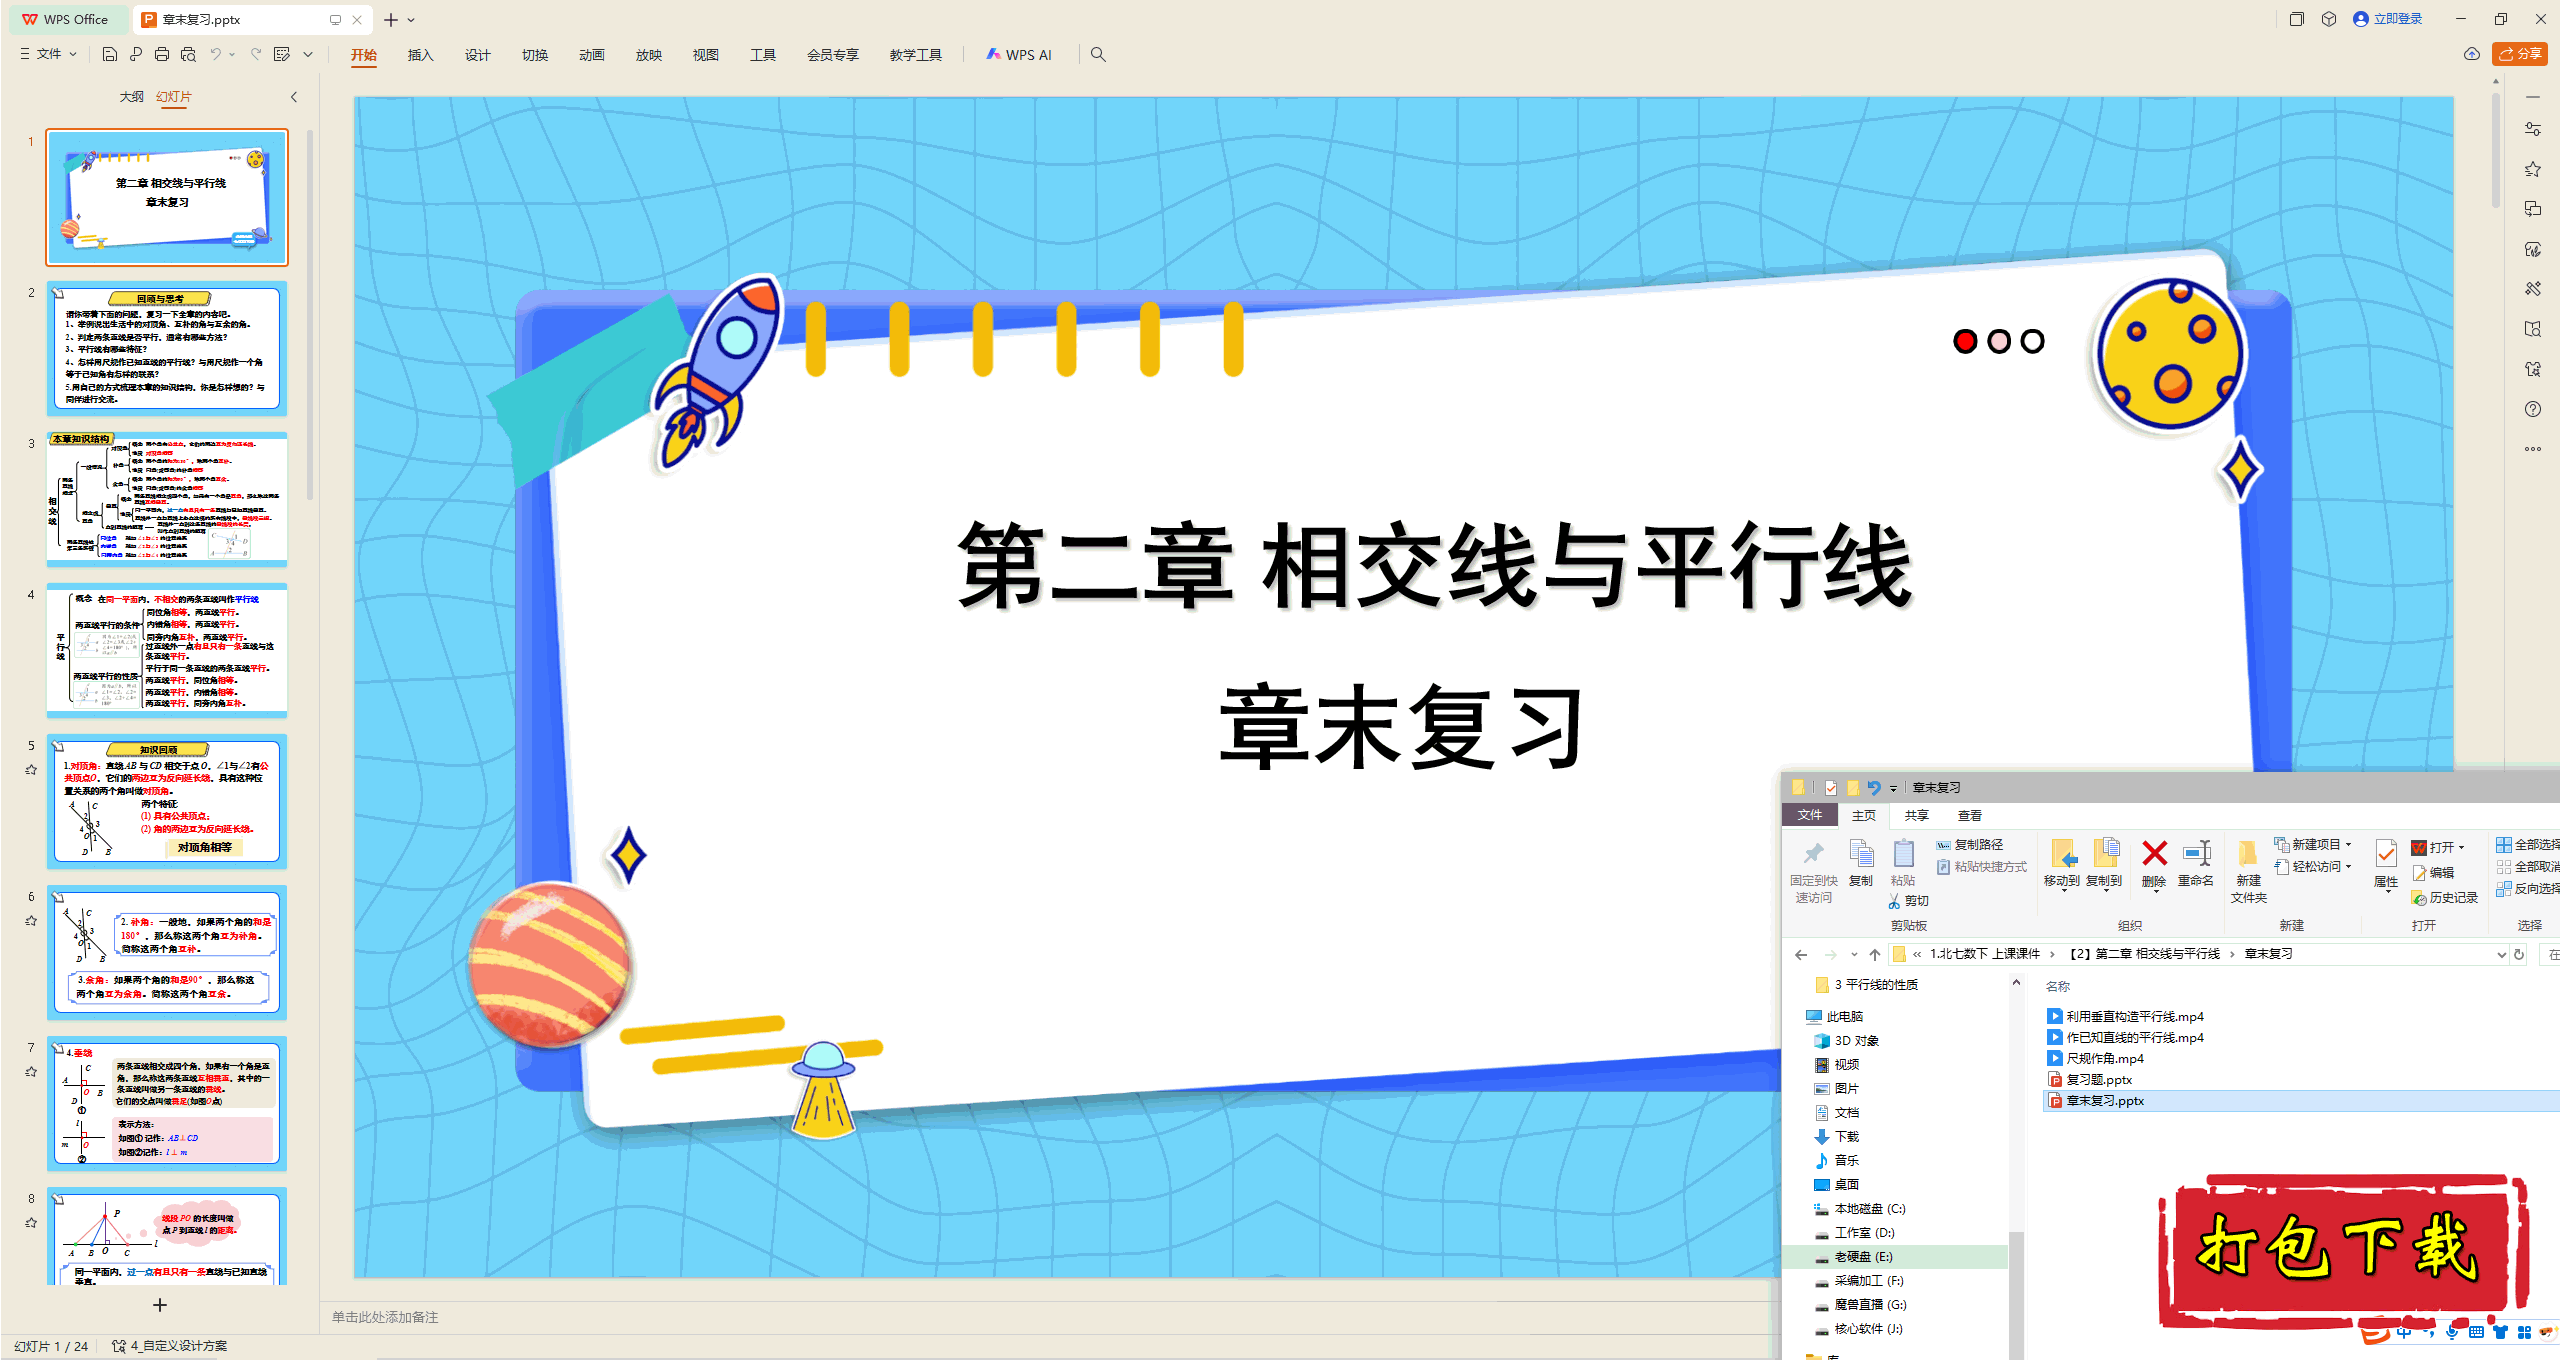Select 尺规作角.mp4 in Explorer file list
The image size is (2560, 1360).
(2095, 1059)
